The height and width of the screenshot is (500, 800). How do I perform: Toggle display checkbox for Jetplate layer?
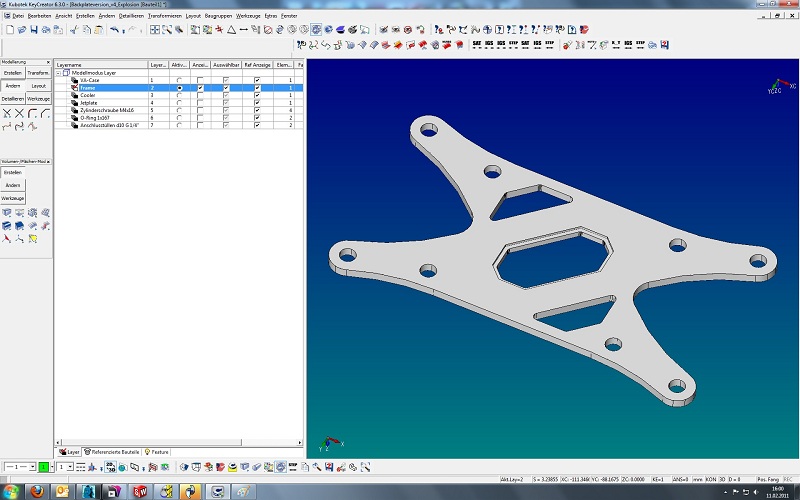(200, 103)
